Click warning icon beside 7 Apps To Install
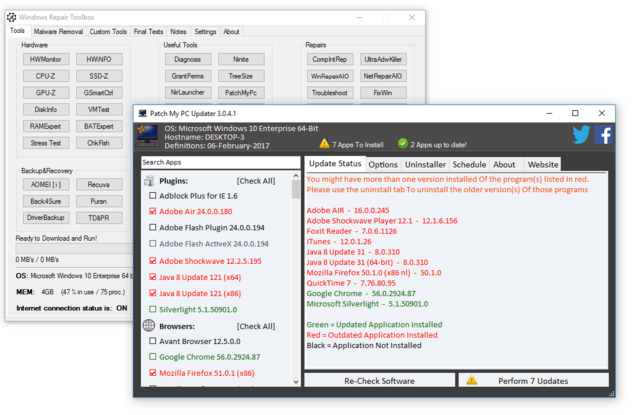This screenshot has width=640, height=415. click(324, 144)
